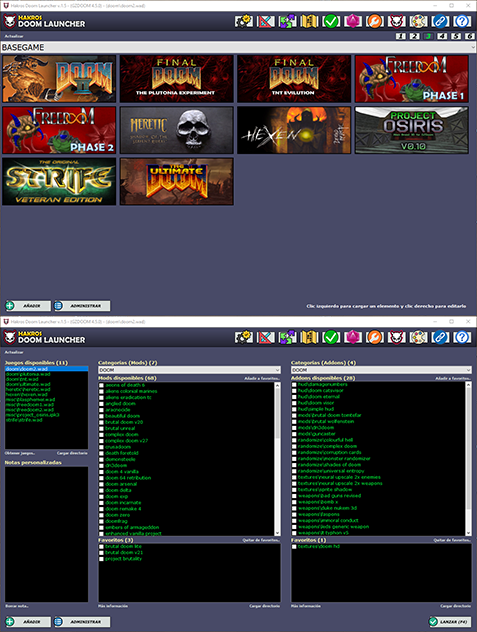Tick the 'aeons of death 6' mod checkbox
This screenshot has width=477, height=632.
(102, 385)
